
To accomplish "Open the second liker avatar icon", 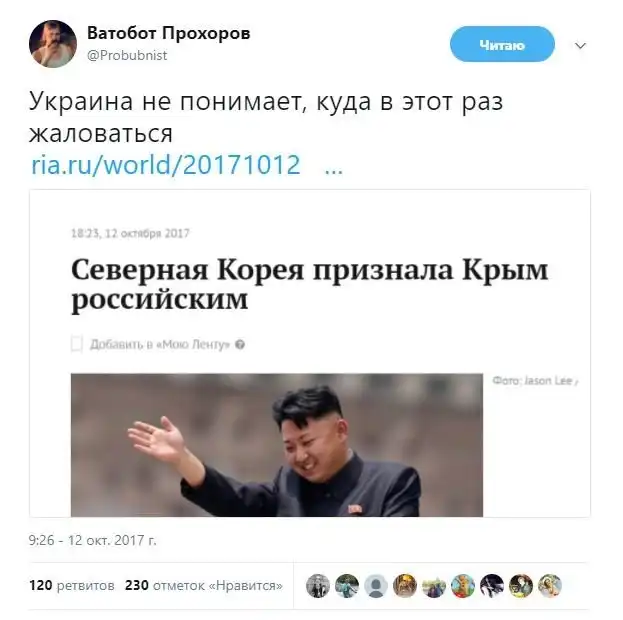I will pos(347,586).
